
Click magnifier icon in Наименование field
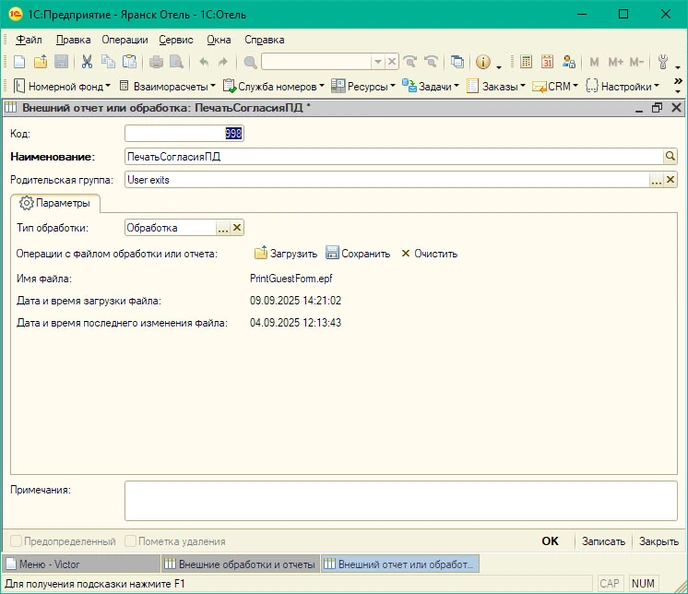[671, 156]
